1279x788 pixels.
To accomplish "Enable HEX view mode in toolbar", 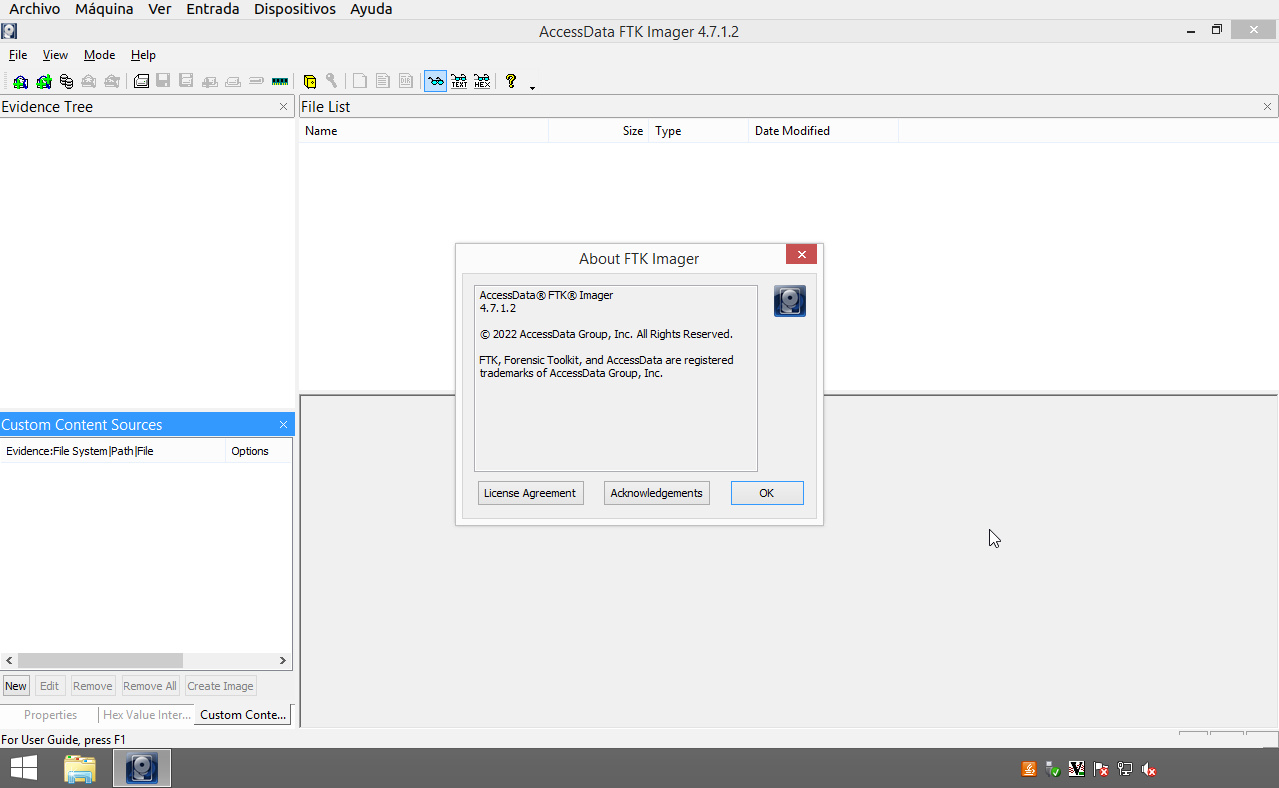I will 482,82.
